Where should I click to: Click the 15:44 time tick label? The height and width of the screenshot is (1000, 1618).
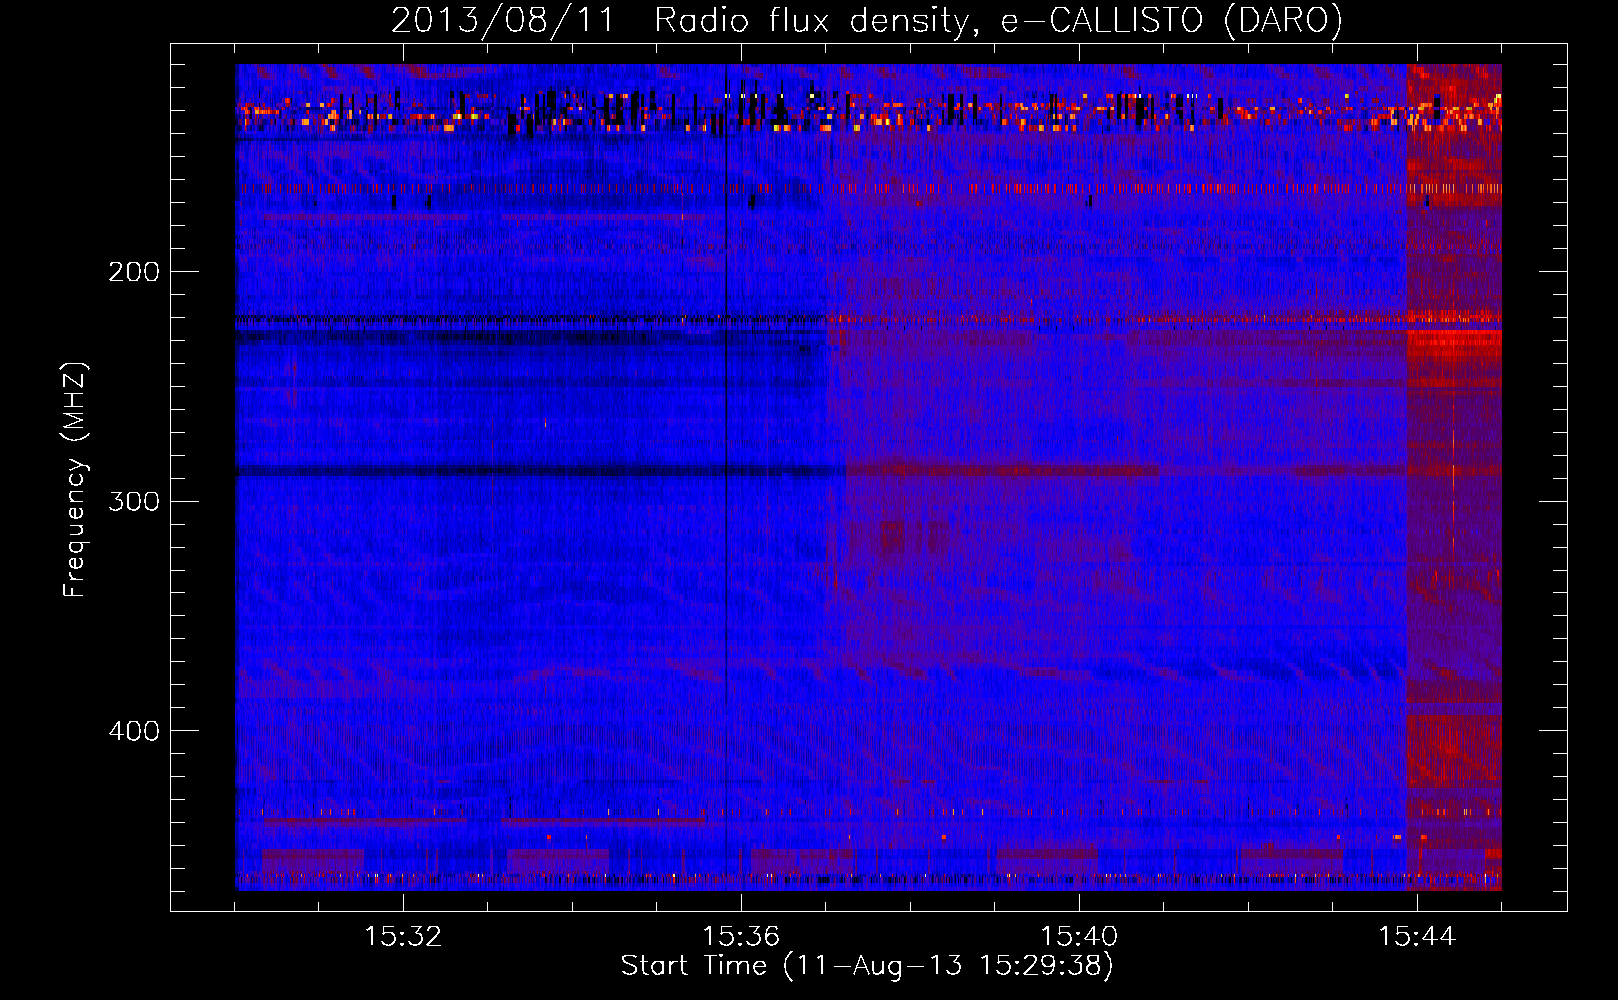pos(1417,936)
